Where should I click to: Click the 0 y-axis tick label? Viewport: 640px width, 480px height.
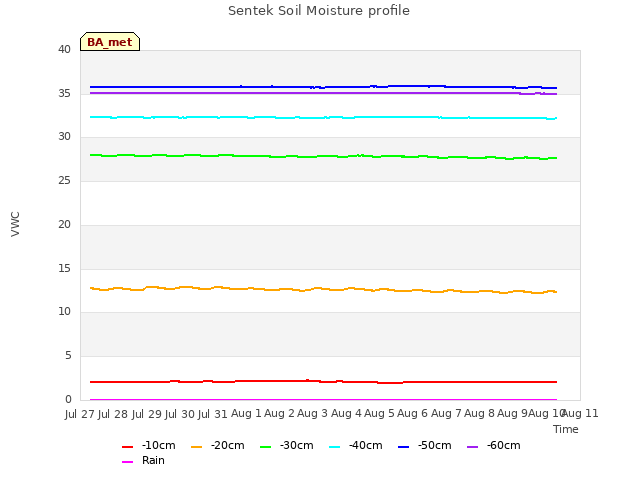[x=68, y=400]
